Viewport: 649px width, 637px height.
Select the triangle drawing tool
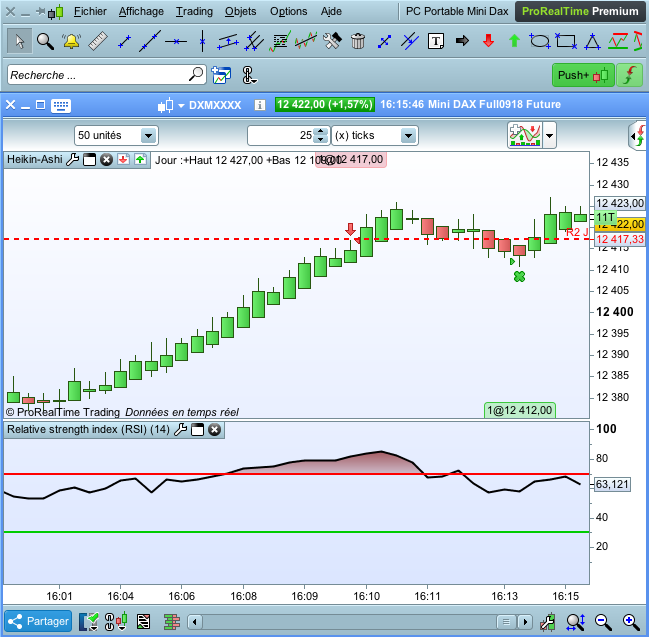[592, 41]
